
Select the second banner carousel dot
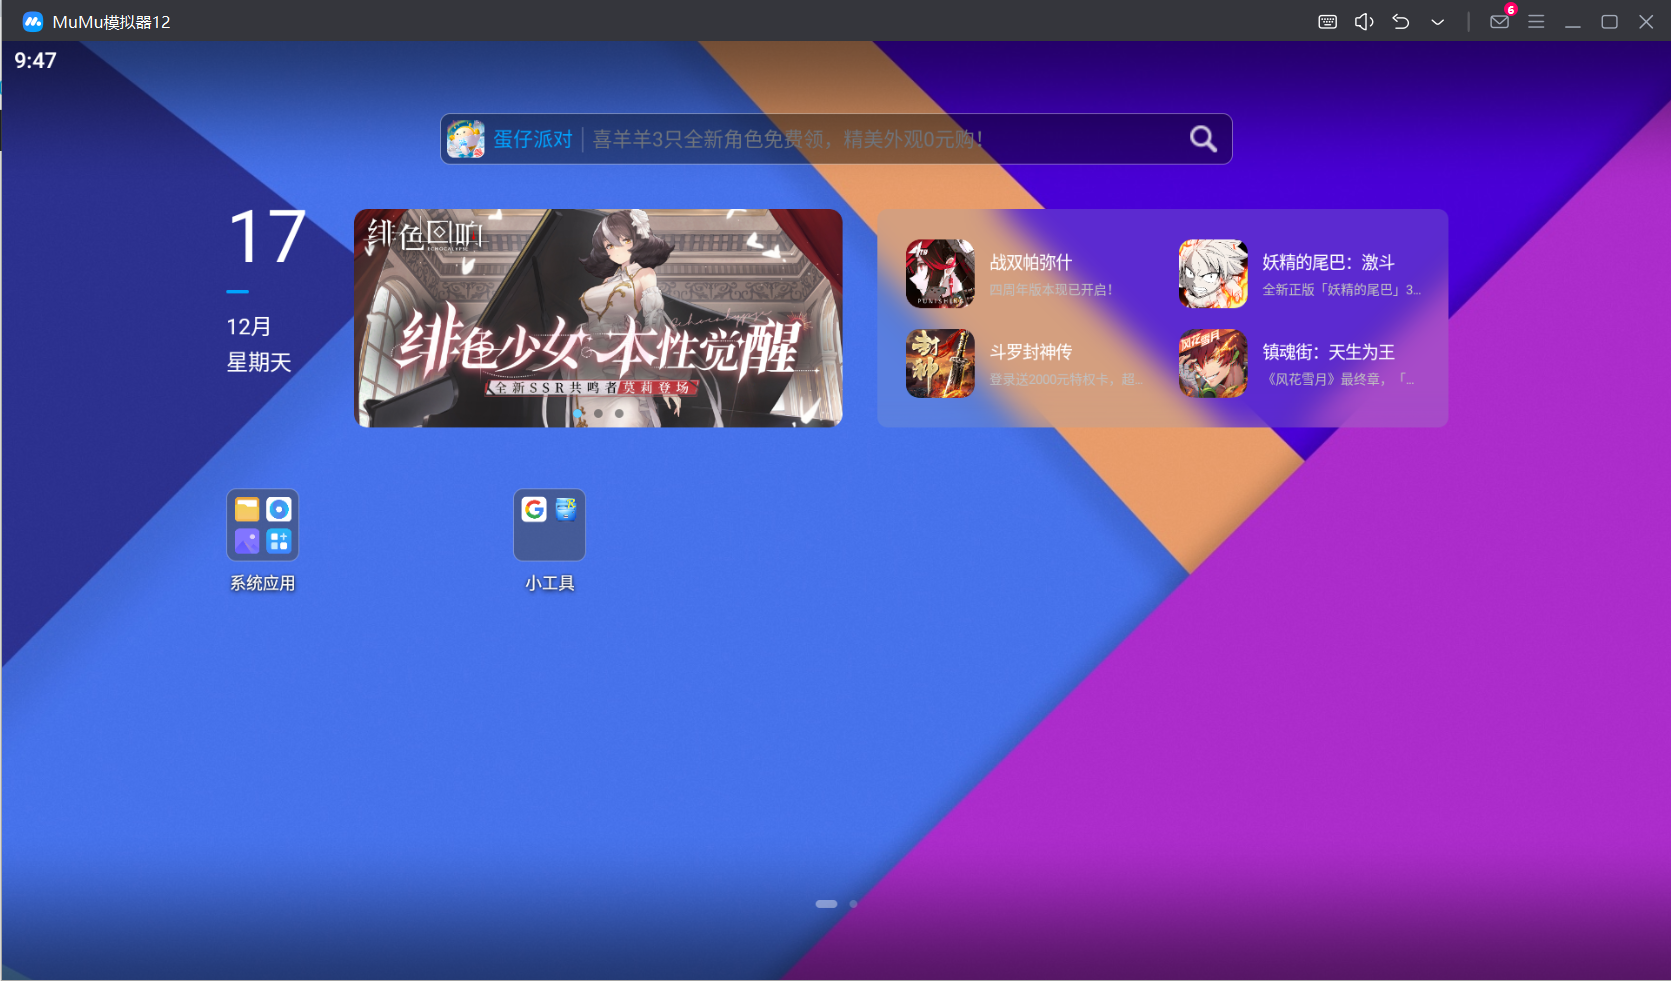click(x=598, y=413)
